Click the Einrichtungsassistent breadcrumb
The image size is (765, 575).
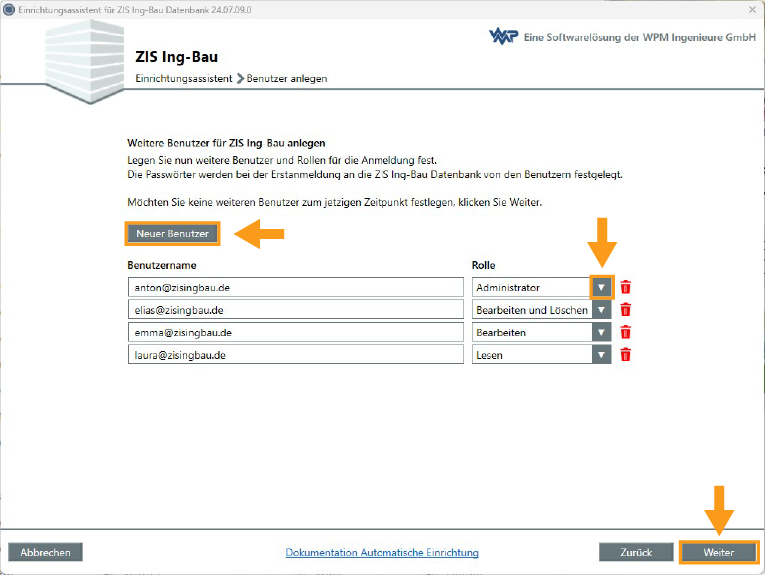coord(184,79)
